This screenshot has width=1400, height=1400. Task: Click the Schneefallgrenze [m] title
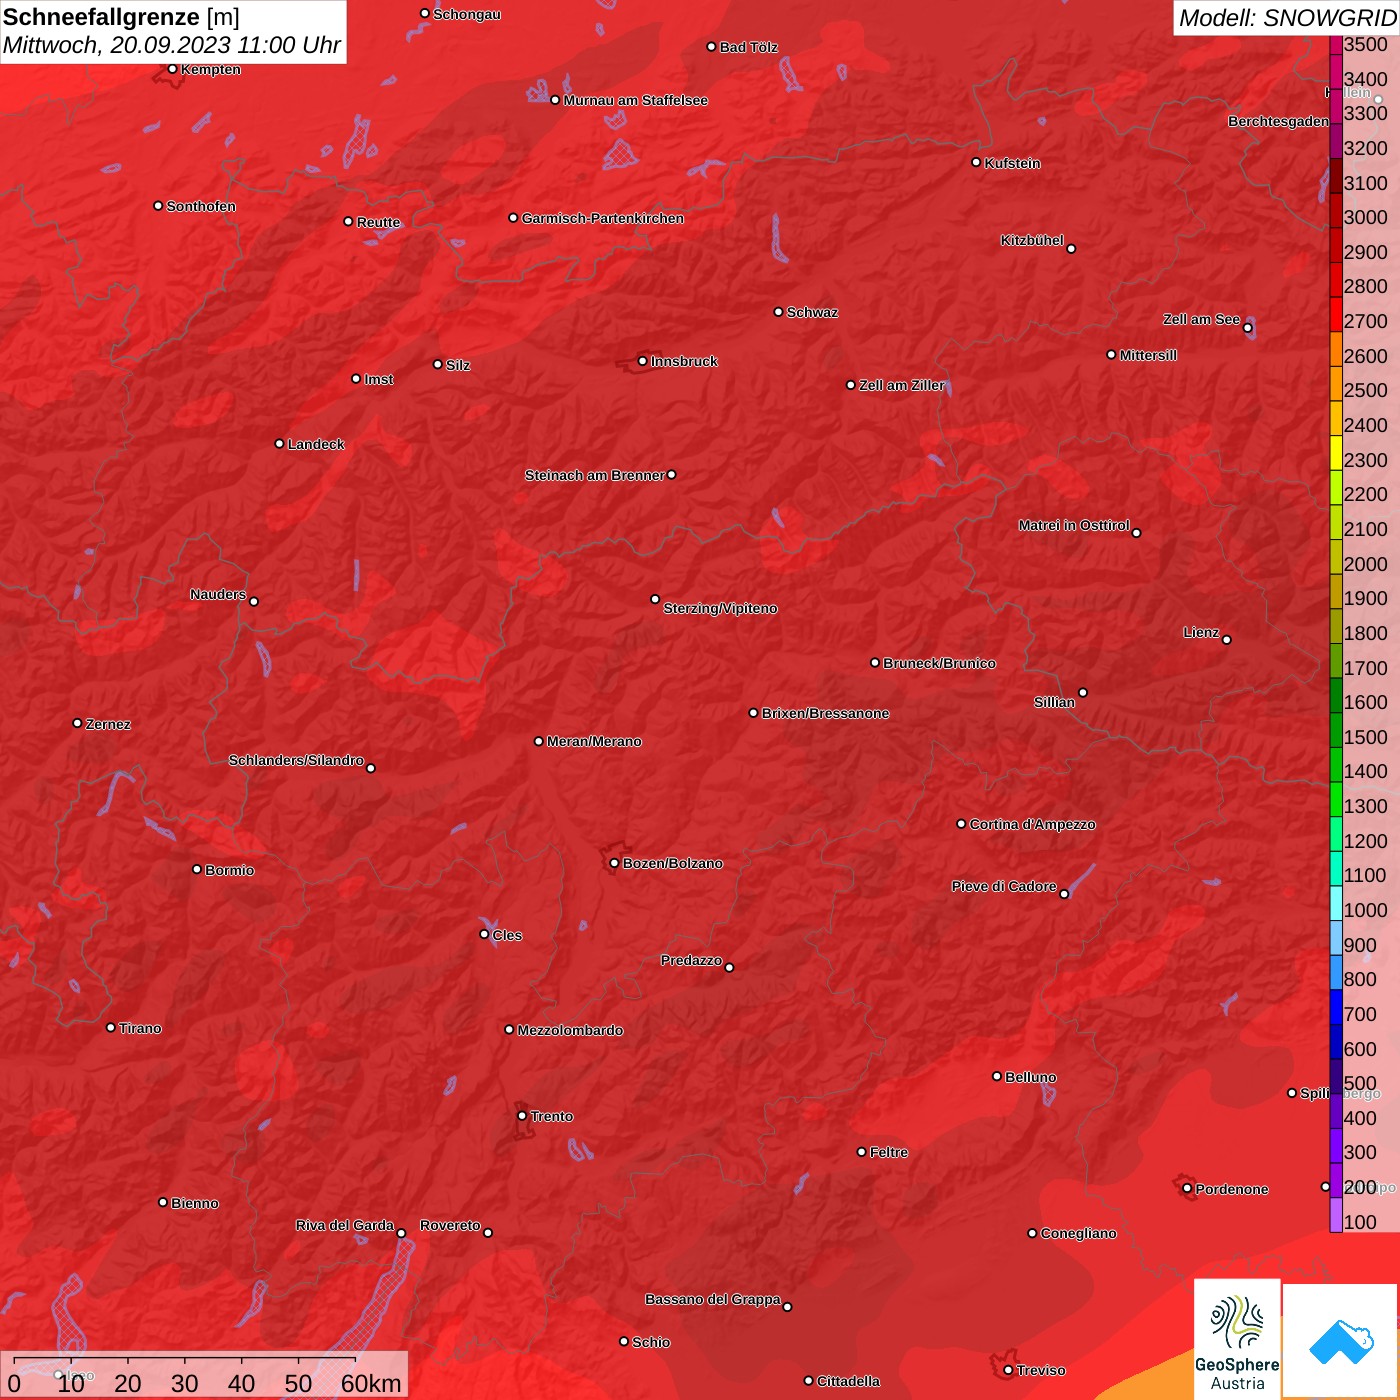tap(121, 17)
